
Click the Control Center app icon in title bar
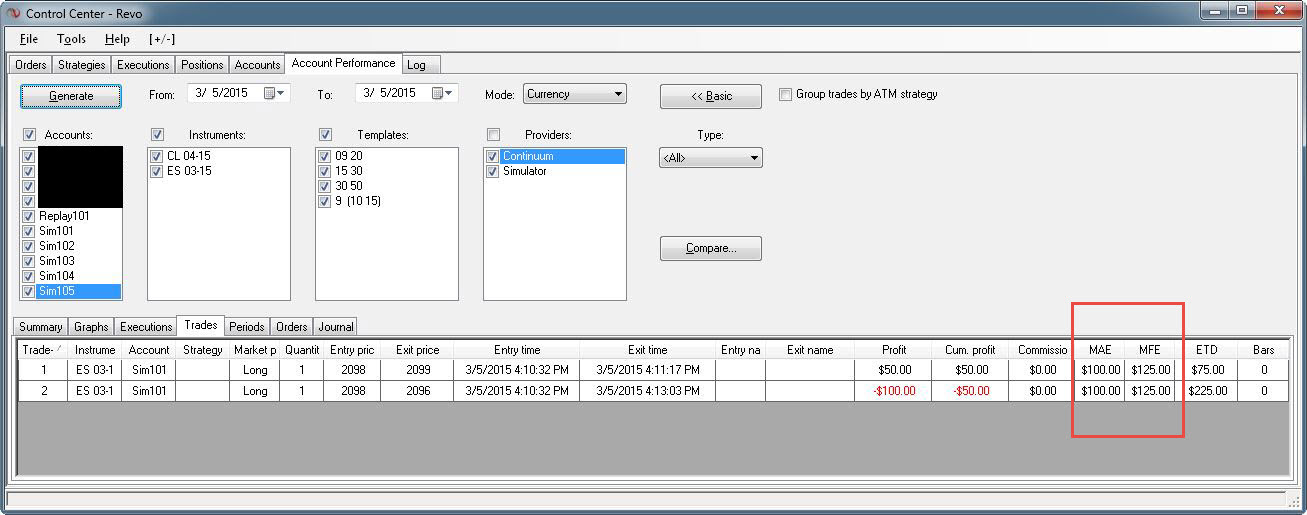coord(14,12)
